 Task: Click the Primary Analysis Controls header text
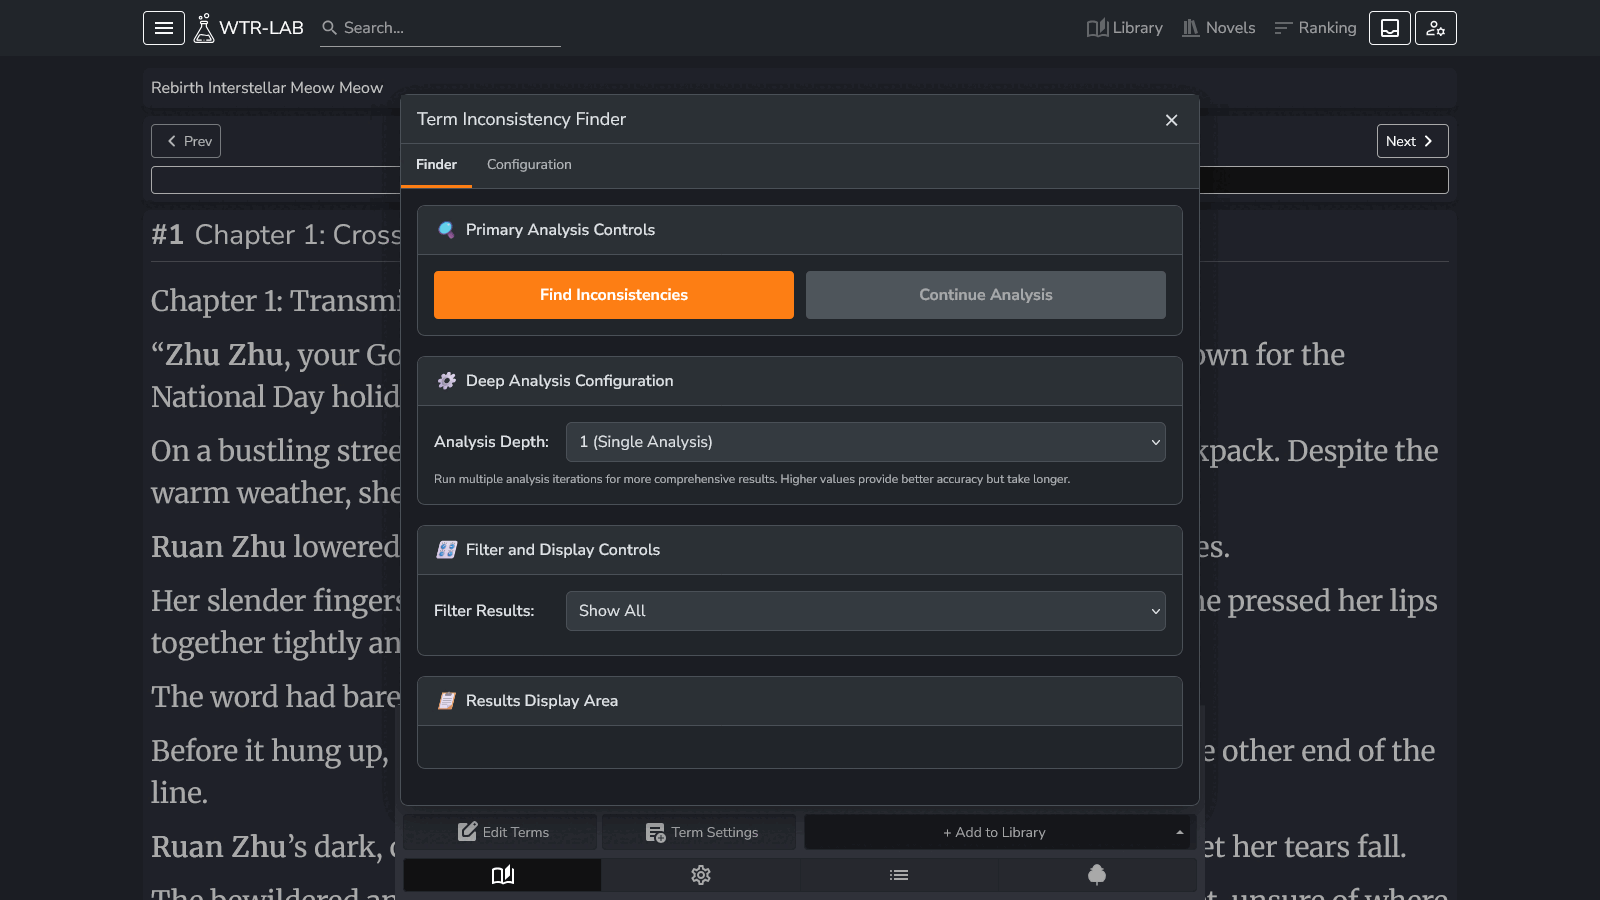pyautogui.click(x=560, y=230)
